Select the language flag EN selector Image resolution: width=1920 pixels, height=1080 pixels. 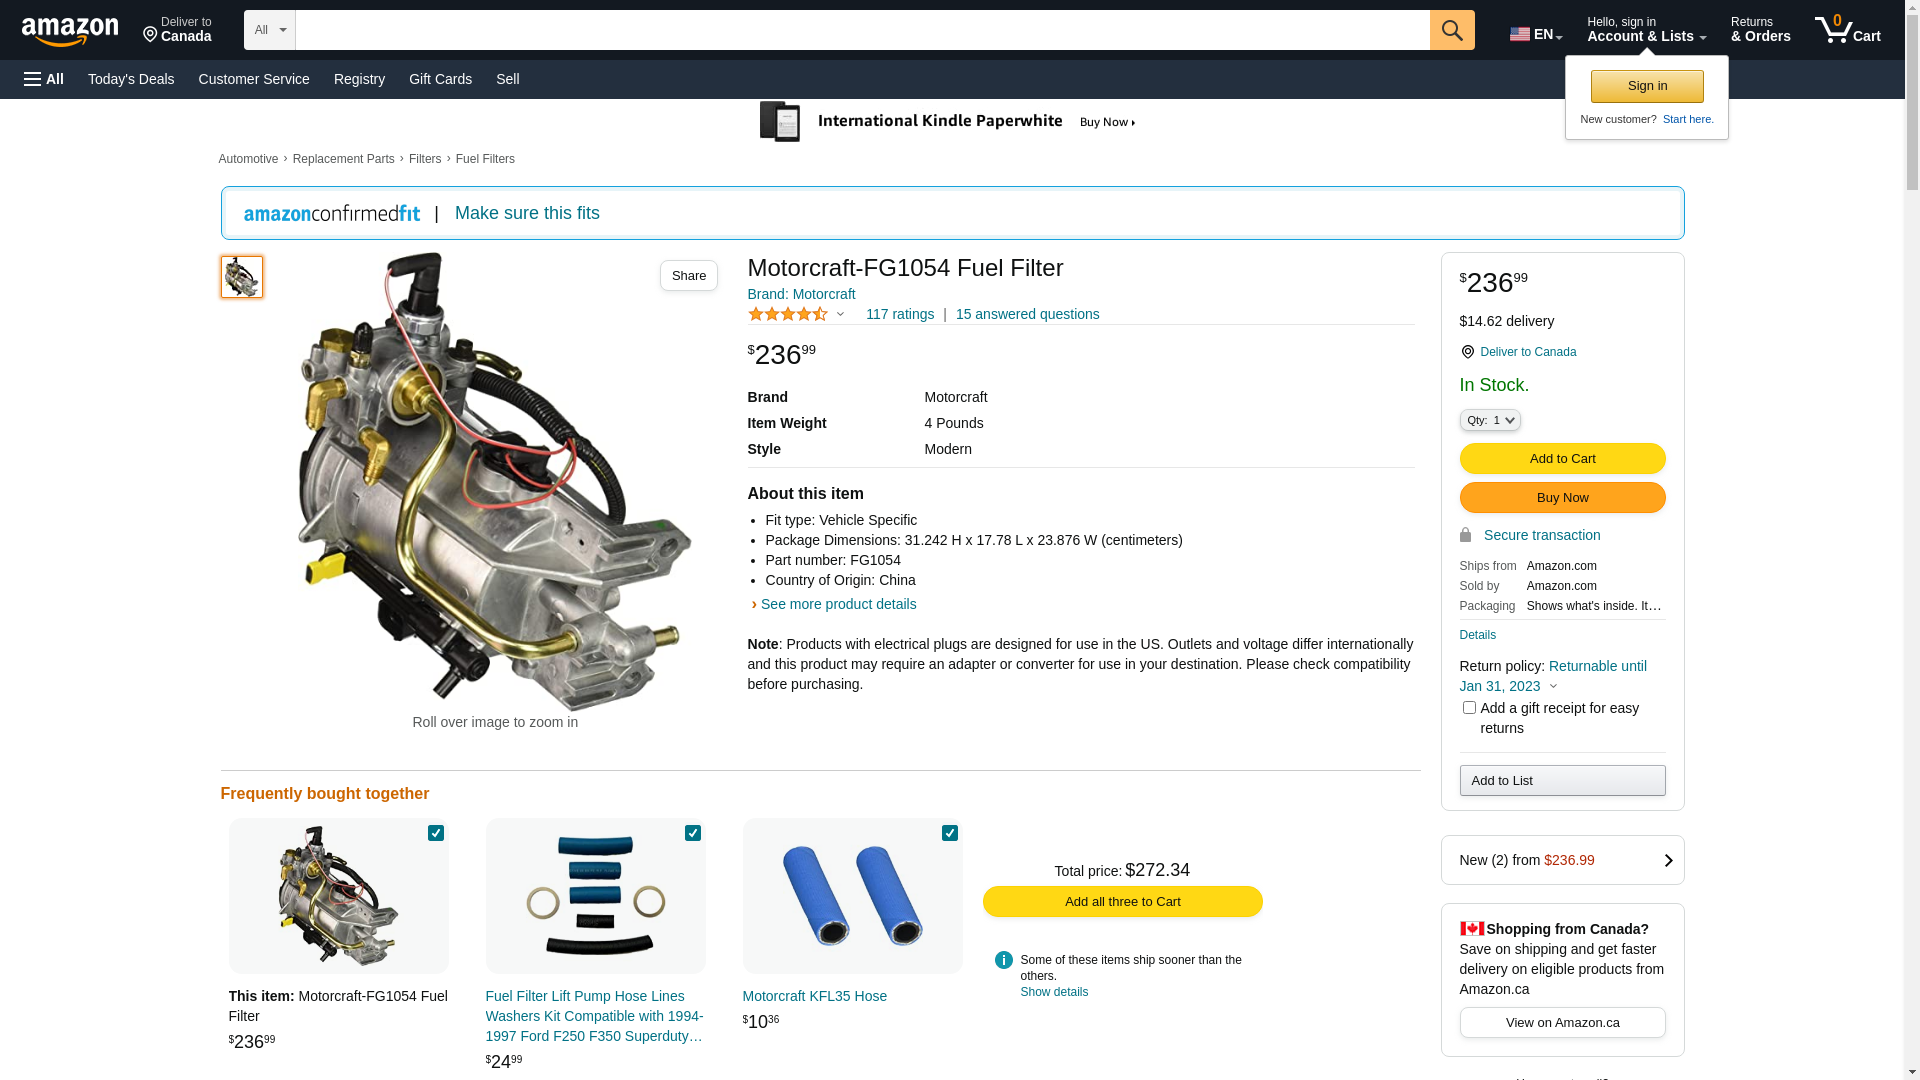tap(1535, 34)
